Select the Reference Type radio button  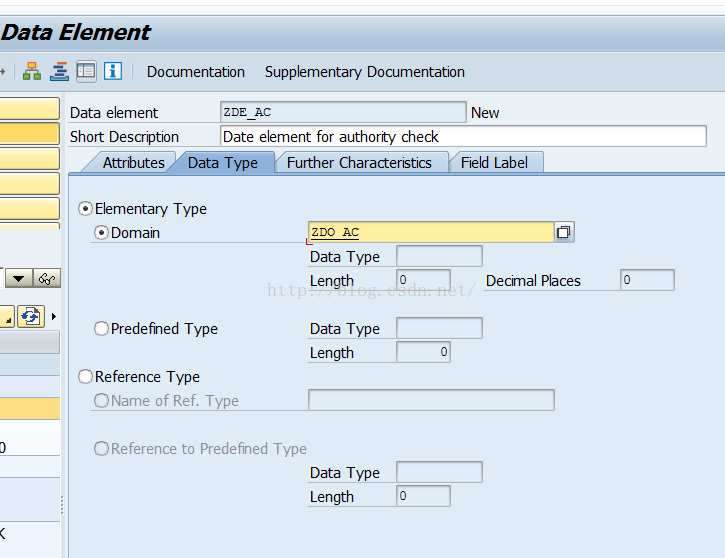(x=85, y=377)
